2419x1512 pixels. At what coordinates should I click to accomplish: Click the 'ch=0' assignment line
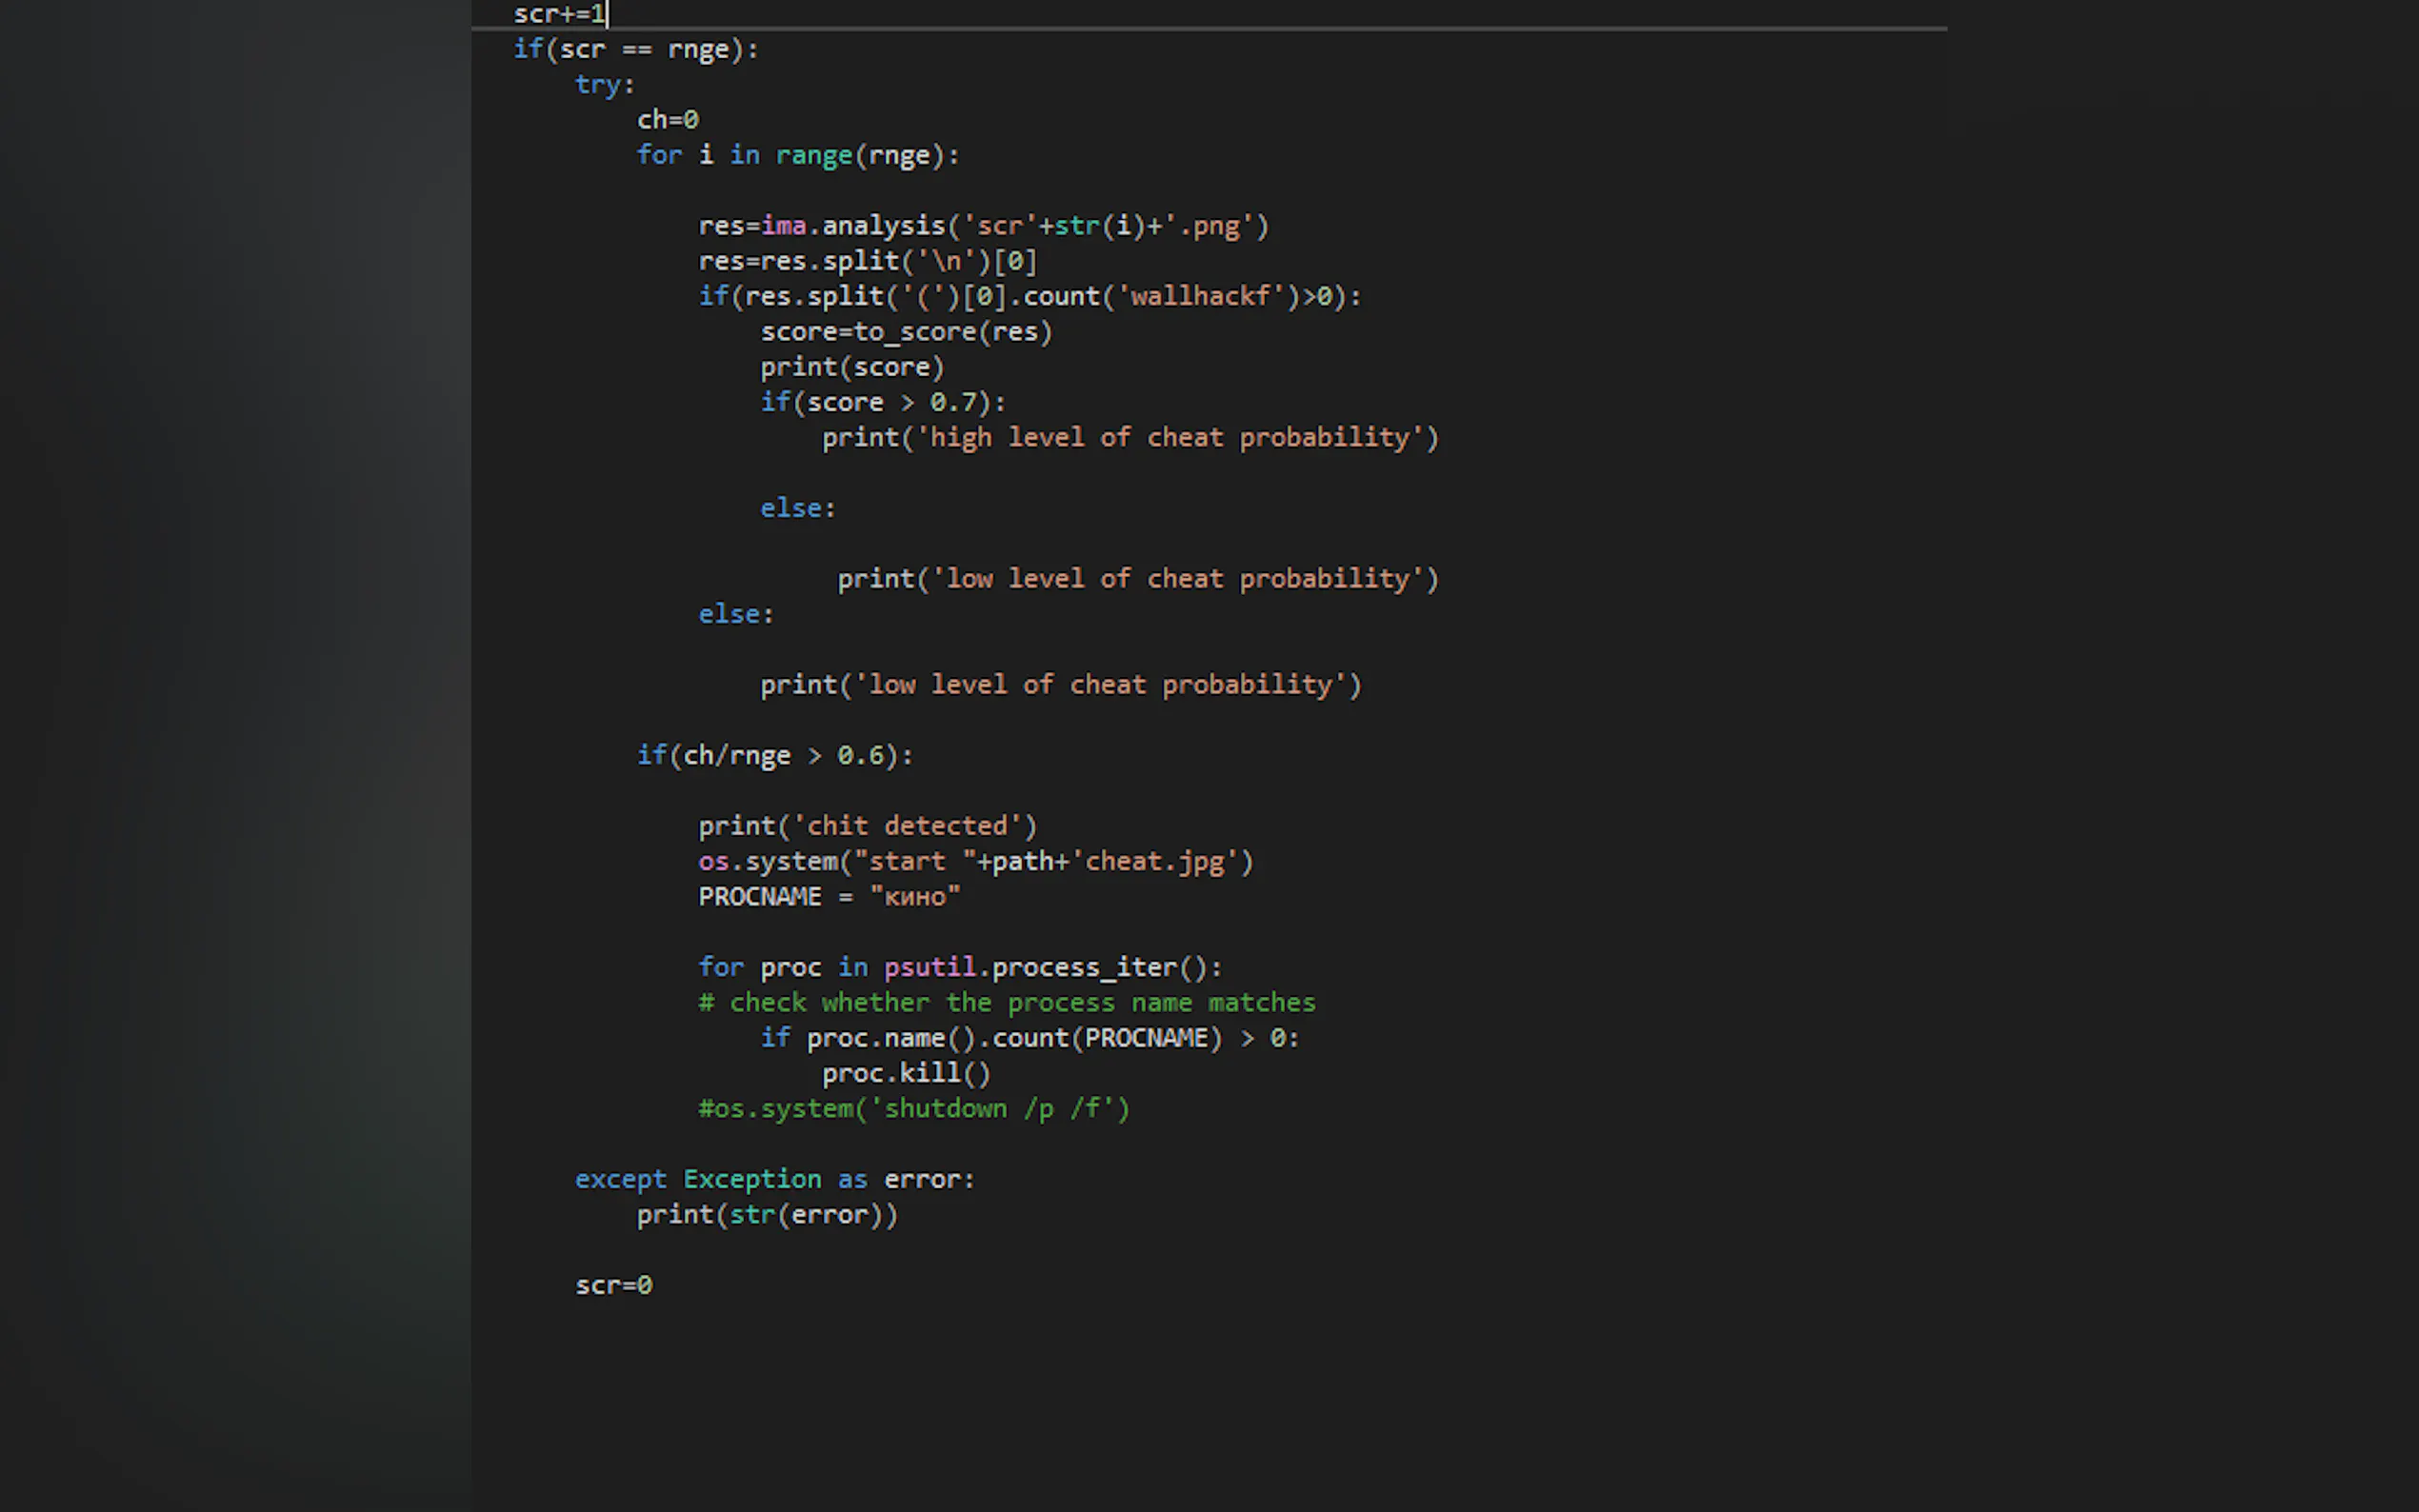(x=668, y=120)
